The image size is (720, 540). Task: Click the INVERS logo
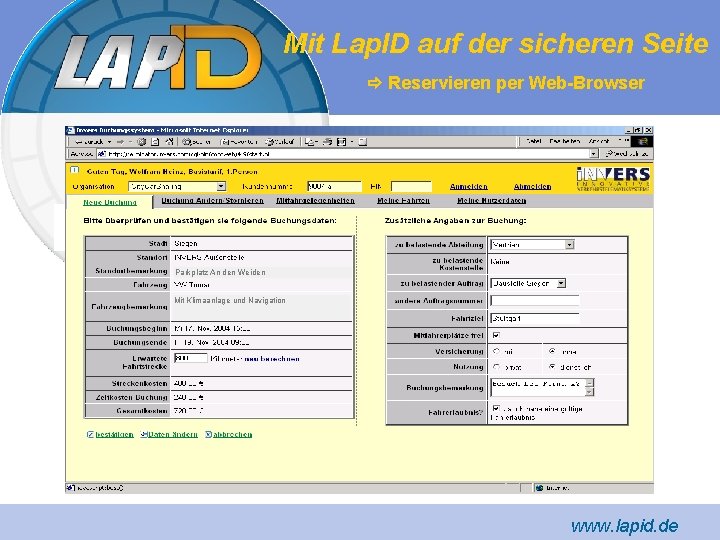(x=613, y=179)
